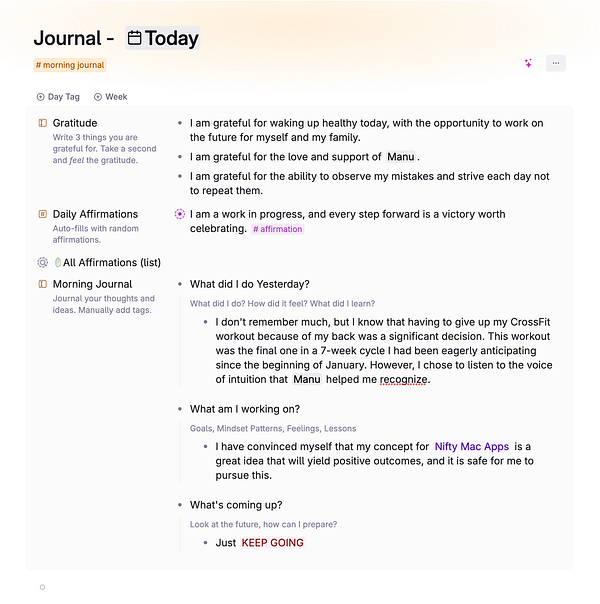600x604 pixels.
Task: Open the #morning journal supertag
Action: (x=70, y=65)
